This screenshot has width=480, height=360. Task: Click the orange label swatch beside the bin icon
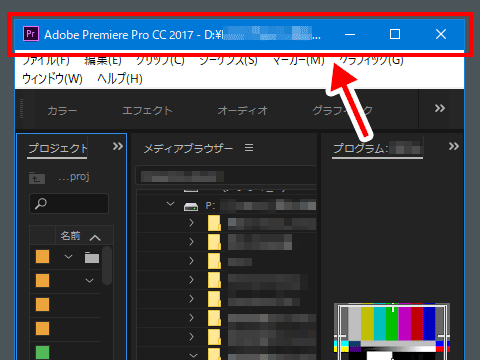coord(42,257)
